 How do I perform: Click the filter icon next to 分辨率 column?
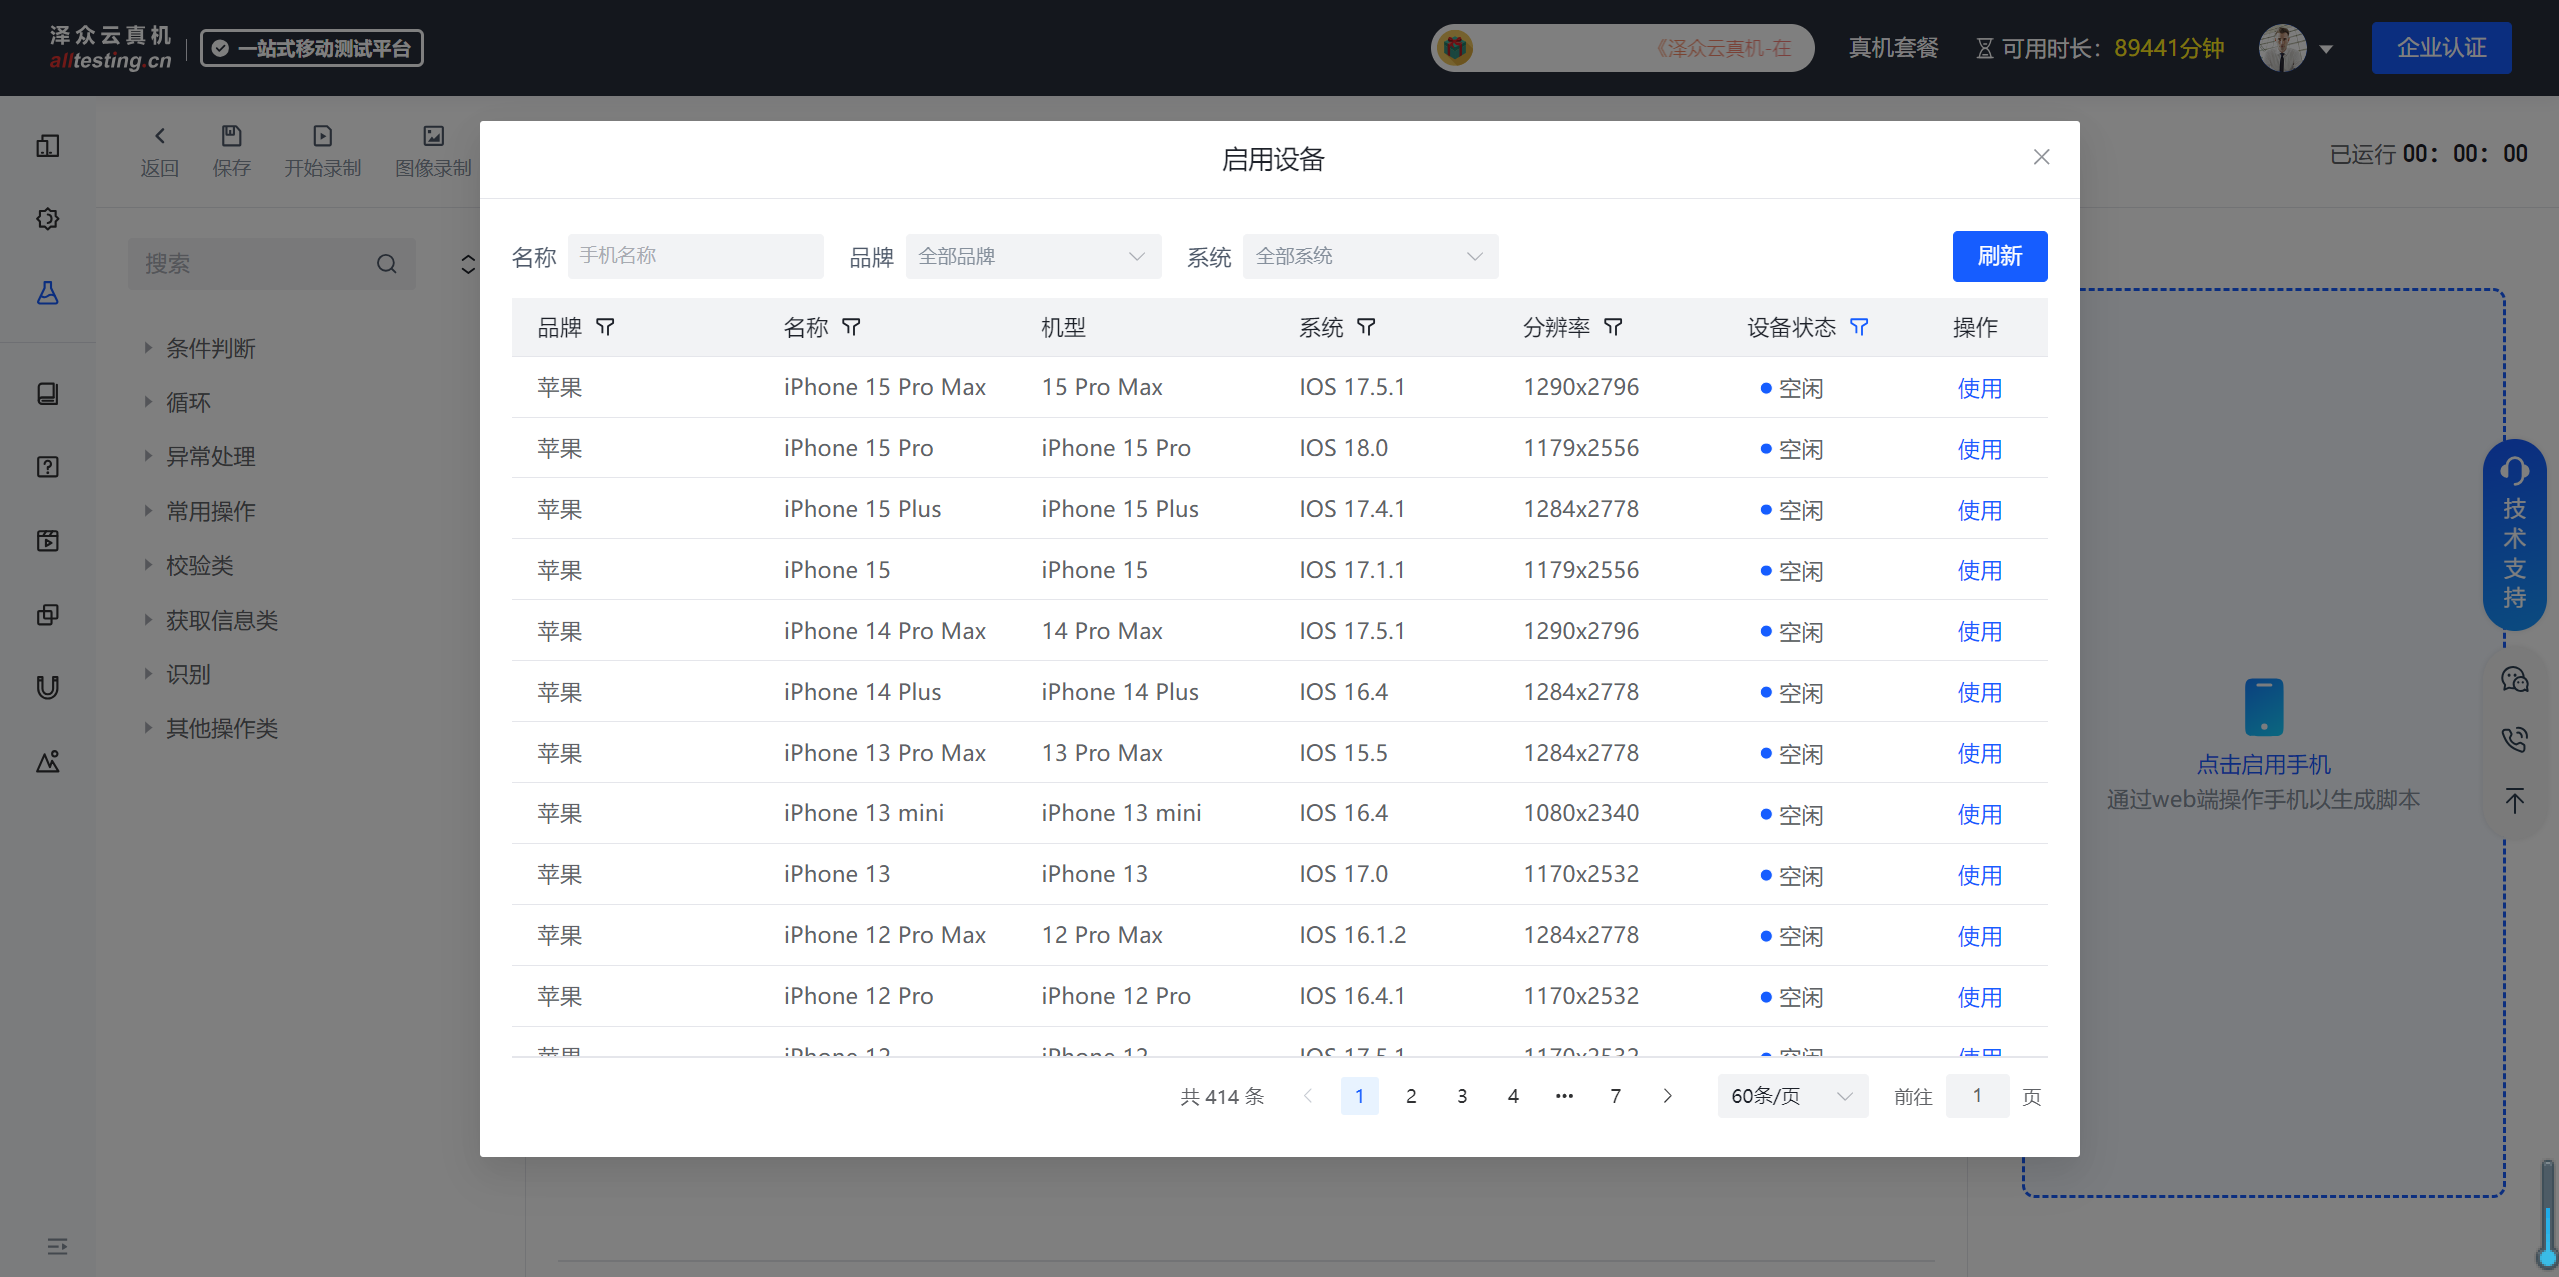coord(1613,327)
